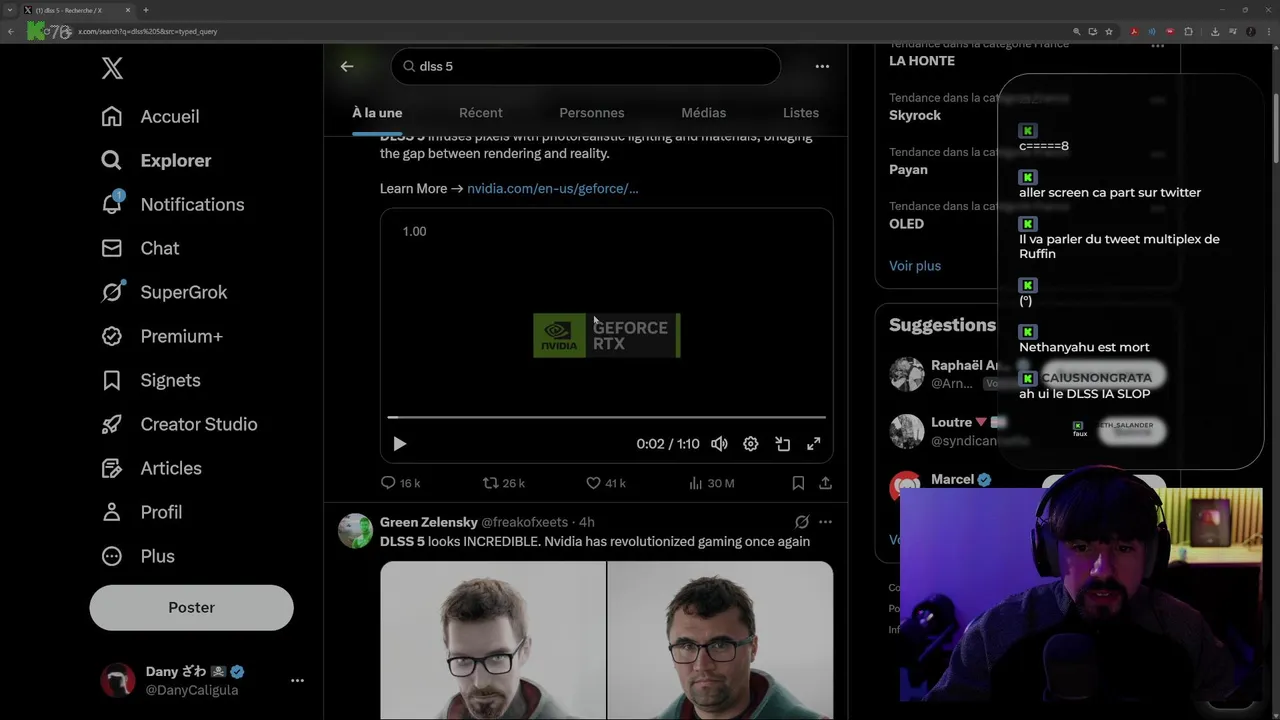Open Green Zelensky's profile avatar
Viewport: 1280px width, 720px height.
tap(355, 531)
